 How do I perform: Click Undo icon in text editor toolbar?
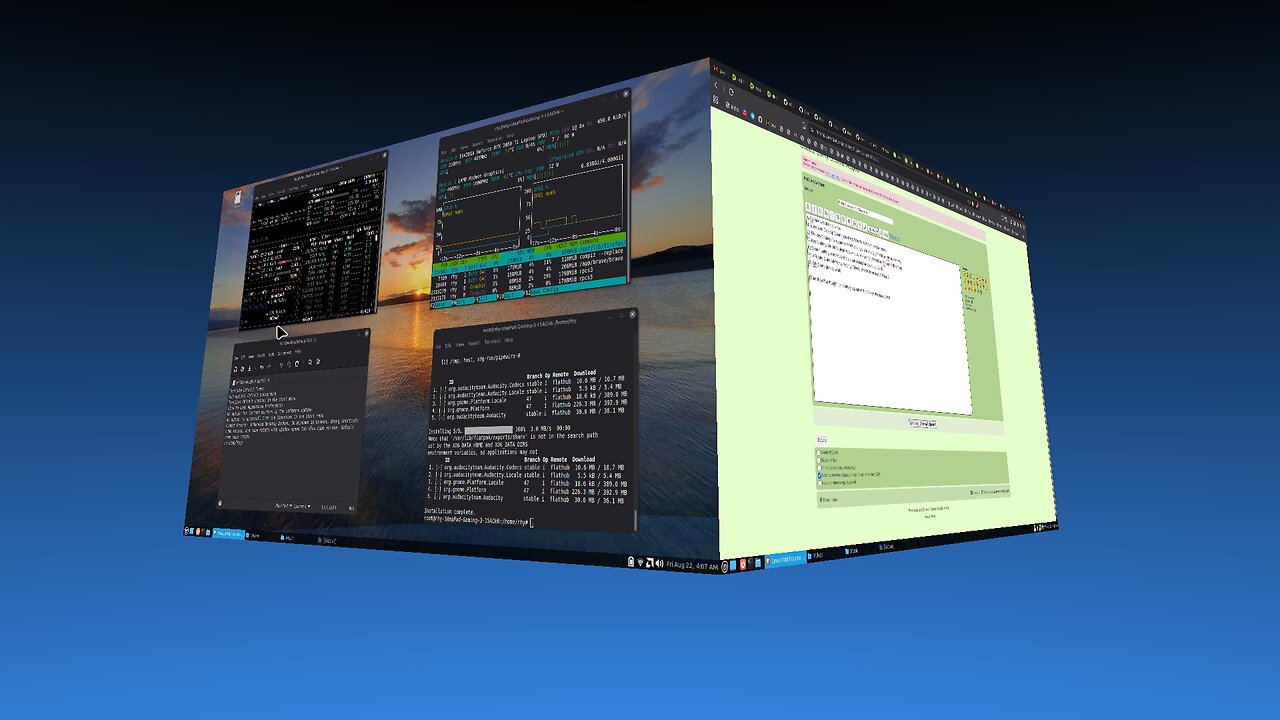point(262,367)
